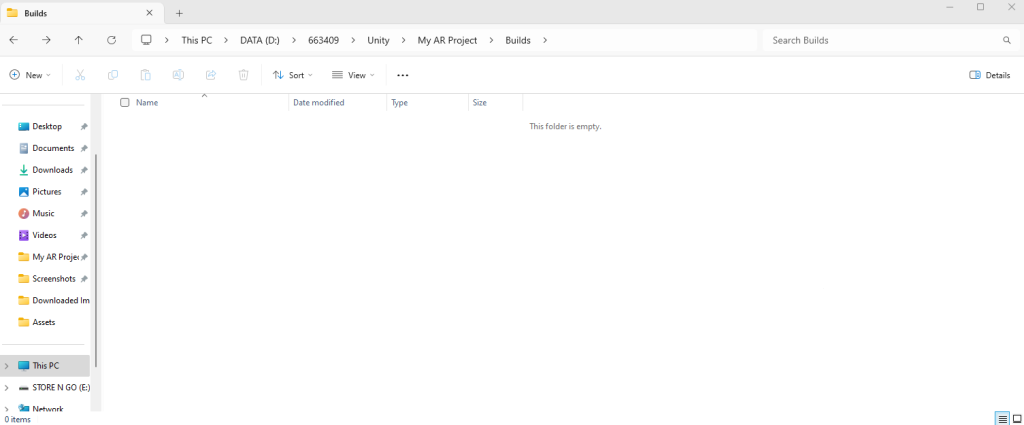The image size is (1024, 425).
Task: Open the Sort dropdown menu
Action: pyautogui.click(x=292, y=75)
